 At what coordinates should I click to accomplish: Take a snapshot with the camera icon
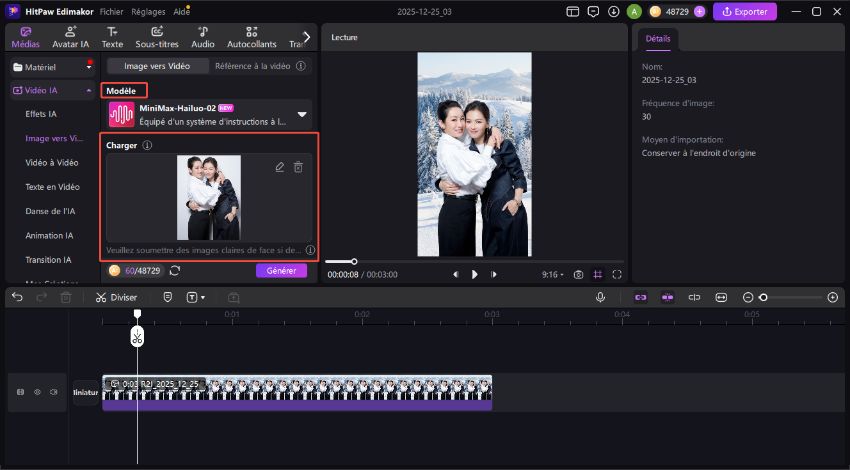[x=577, y=274]
